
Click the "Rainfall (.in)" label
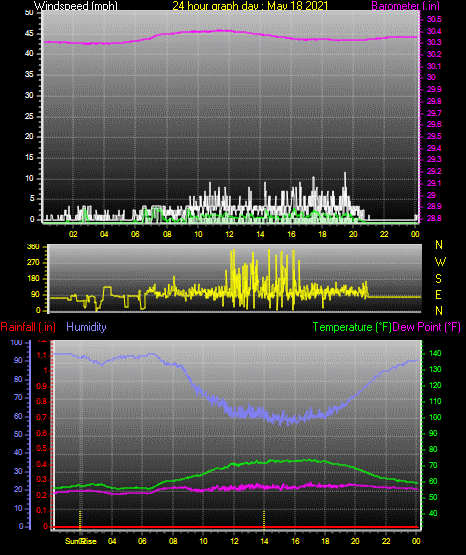tap(28, 327)
